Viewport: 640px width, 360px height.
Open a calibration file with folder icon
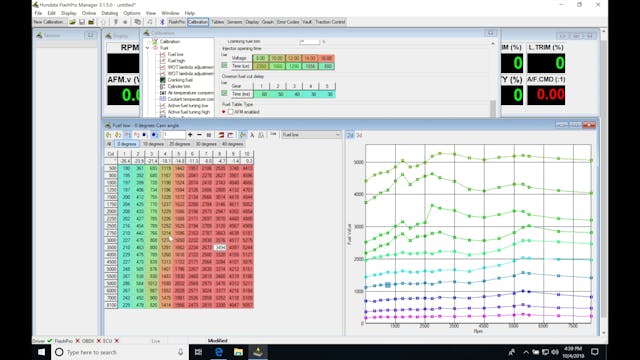72,22
